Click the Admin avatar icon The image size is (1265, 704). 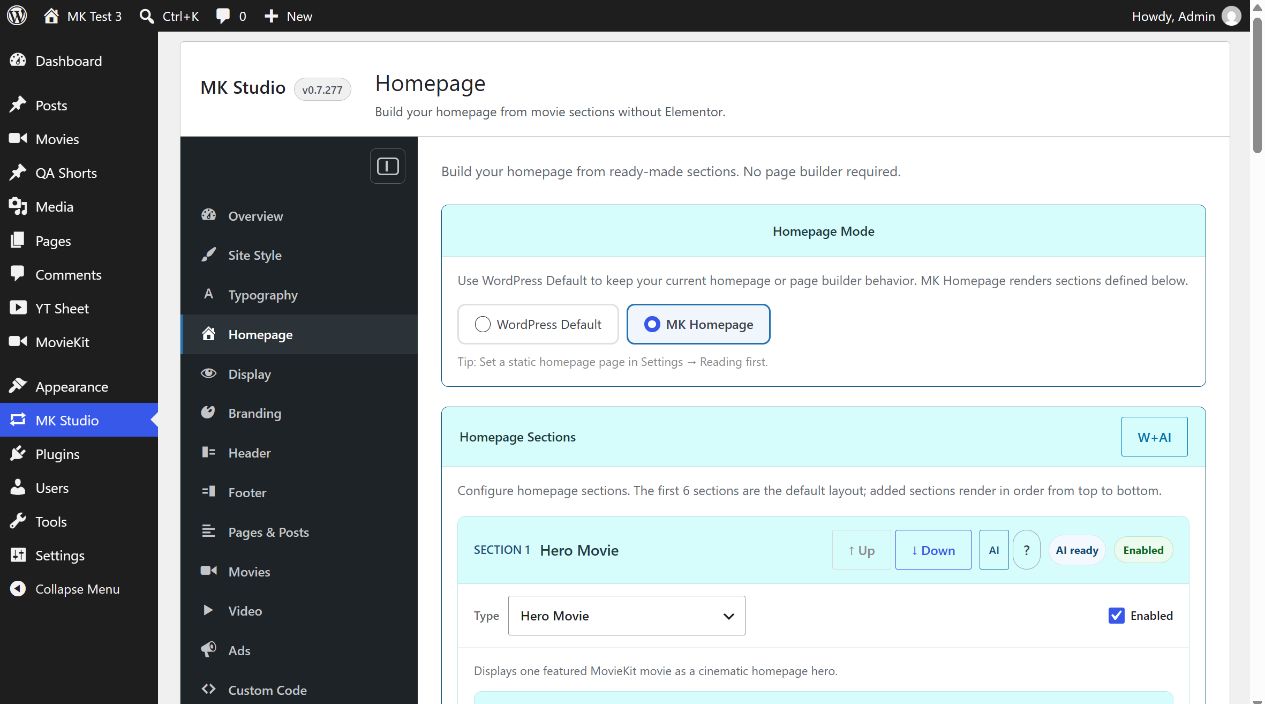coord(1232,16)
